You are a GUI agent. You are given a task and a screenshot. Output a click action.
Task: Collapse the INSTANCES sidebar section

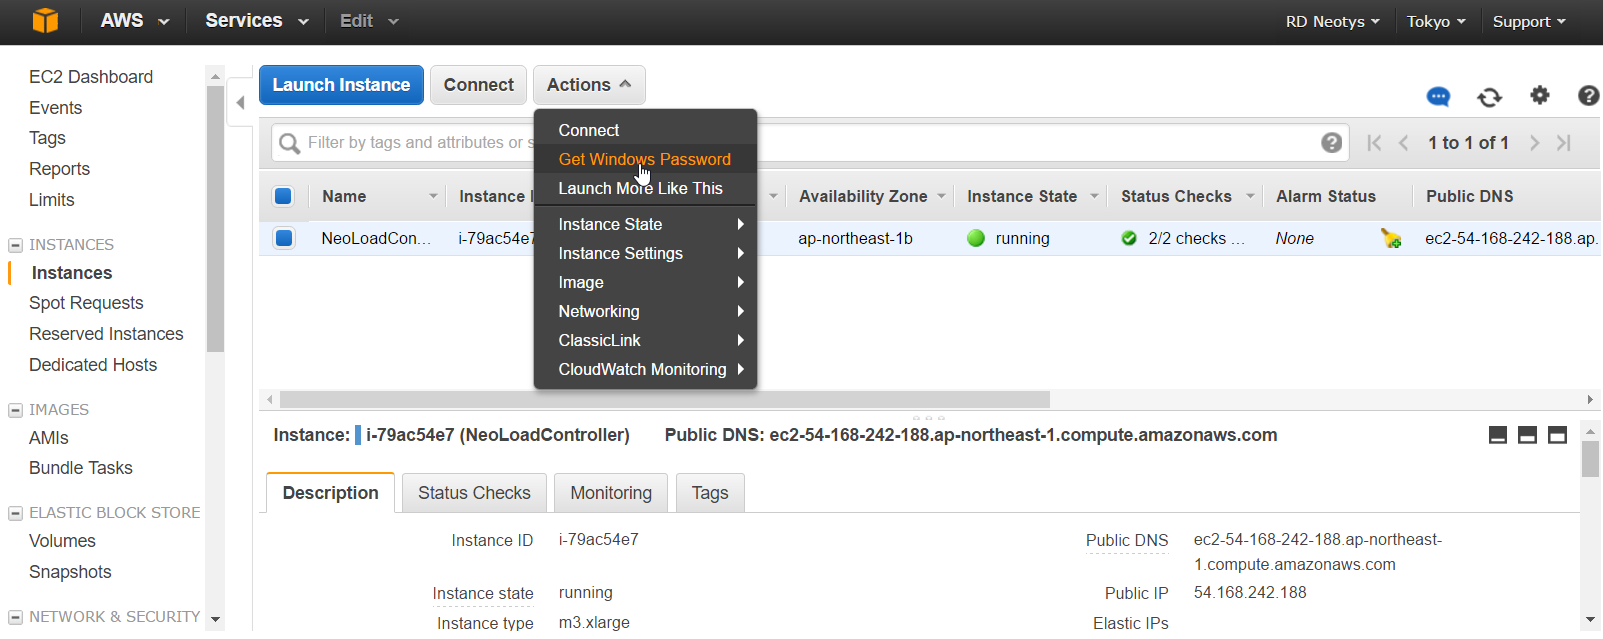[15, 245]
